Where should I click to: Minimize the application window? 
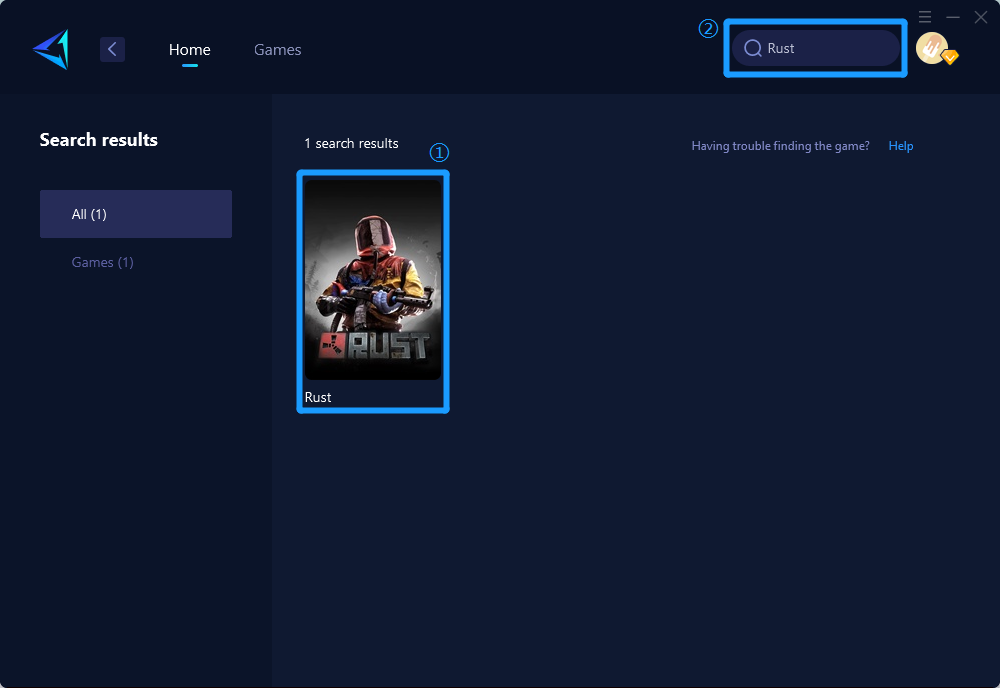[953, 17]
